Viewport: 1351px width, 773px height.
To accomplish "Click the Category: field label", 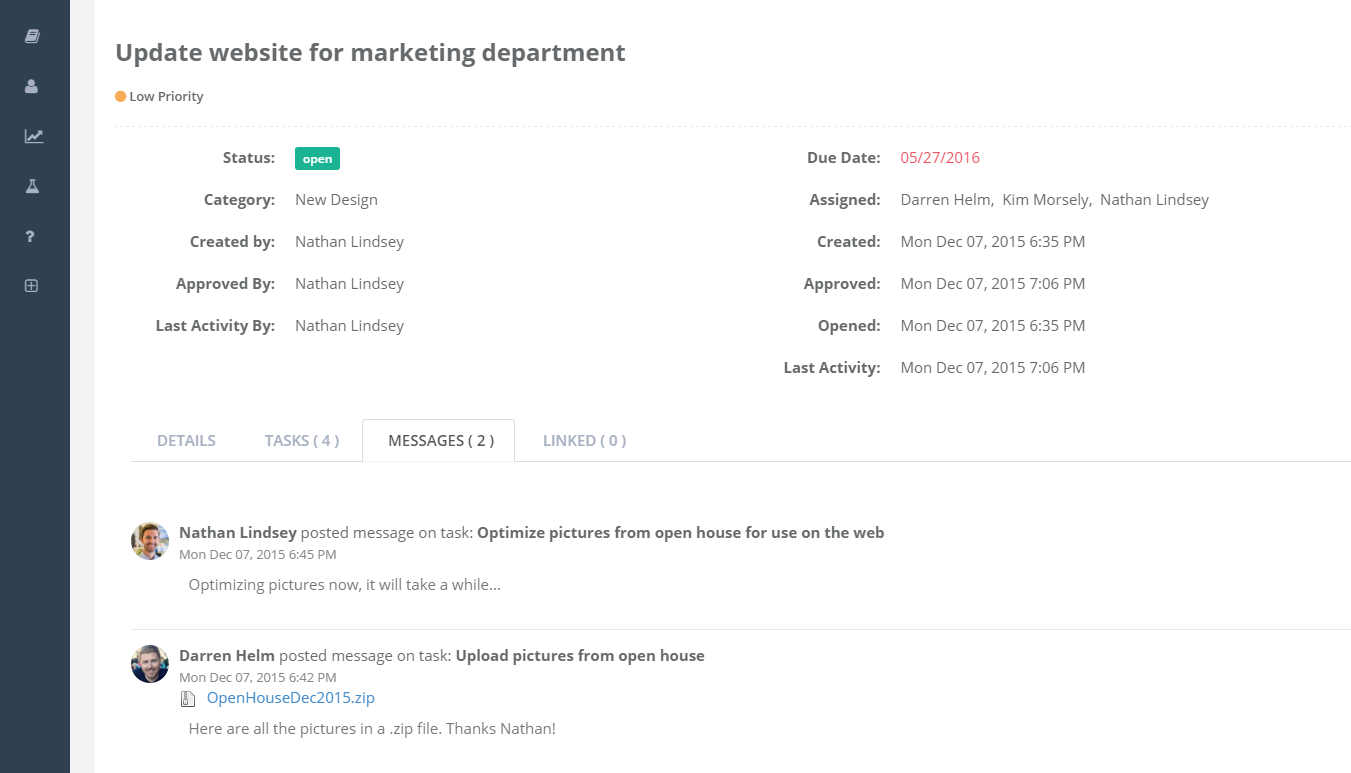I will pos(239,200).
